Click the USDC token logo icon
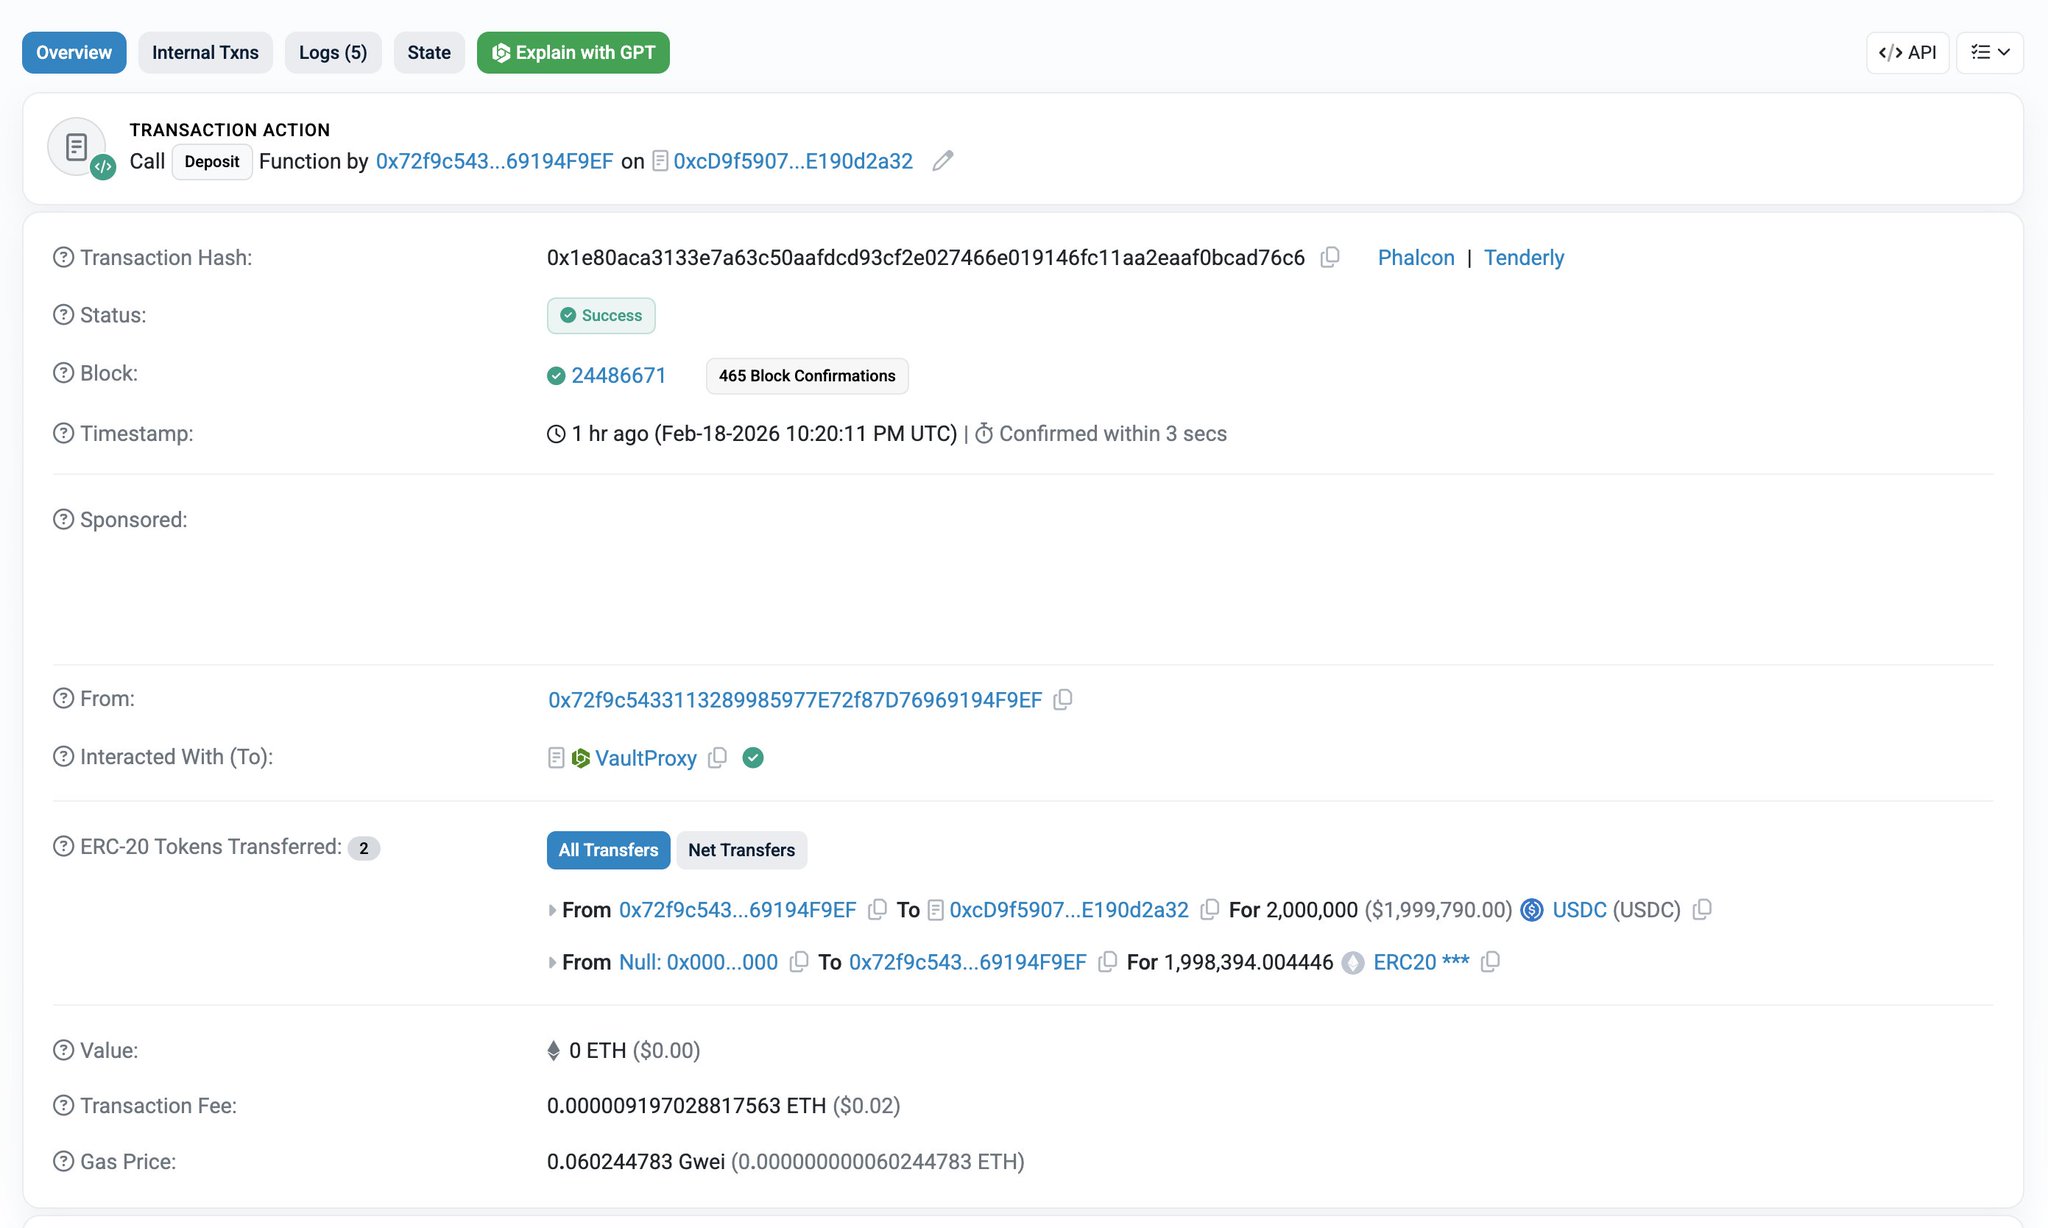Image resolution: width=2048 pixels, height=1228 pixels. pyautogui.click(x=1531, y=910)
